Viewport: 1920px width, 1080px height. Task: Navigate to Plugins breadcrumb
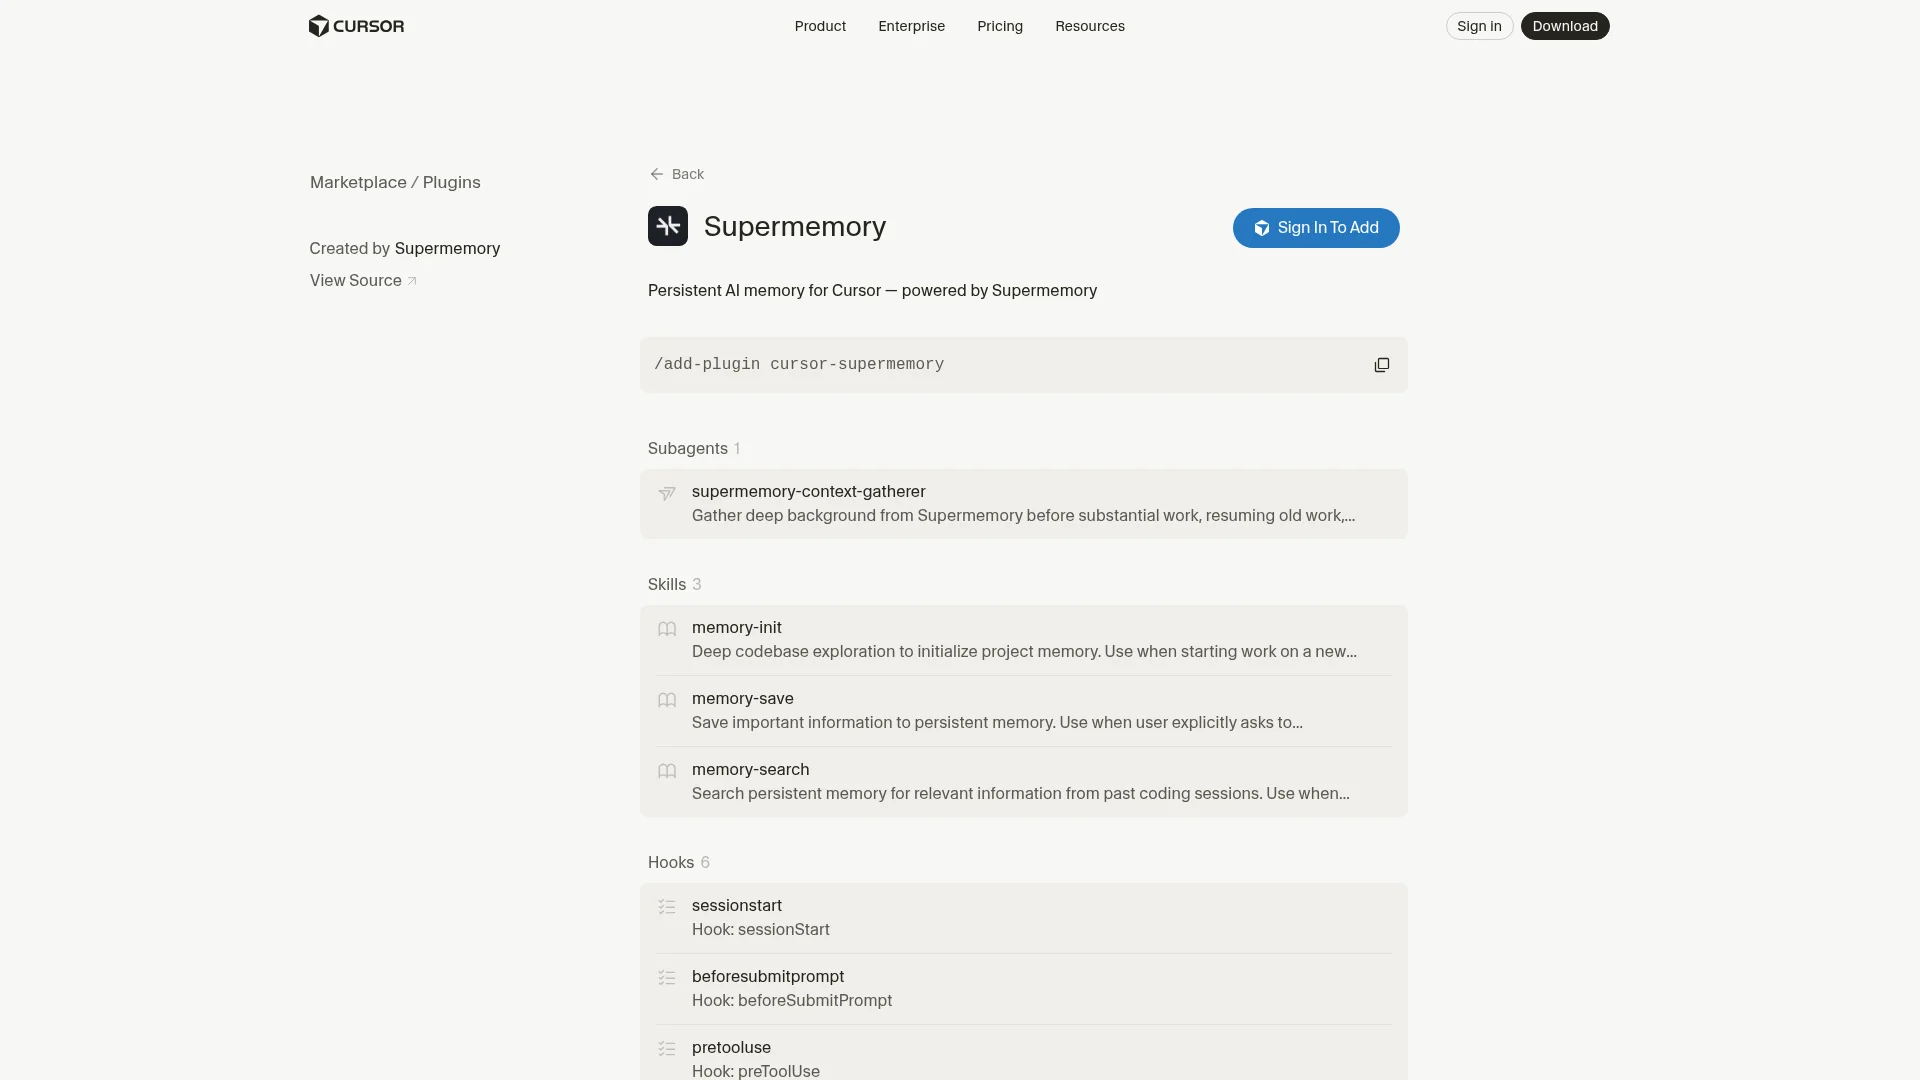click(x=451, y=183)
